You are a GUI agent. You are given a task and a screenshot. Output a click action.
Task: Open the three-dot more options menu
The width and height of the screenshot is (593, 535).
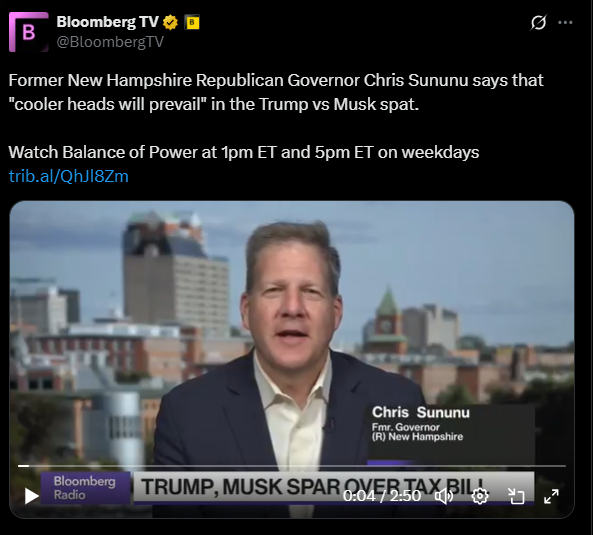click(x=565, y=23)
